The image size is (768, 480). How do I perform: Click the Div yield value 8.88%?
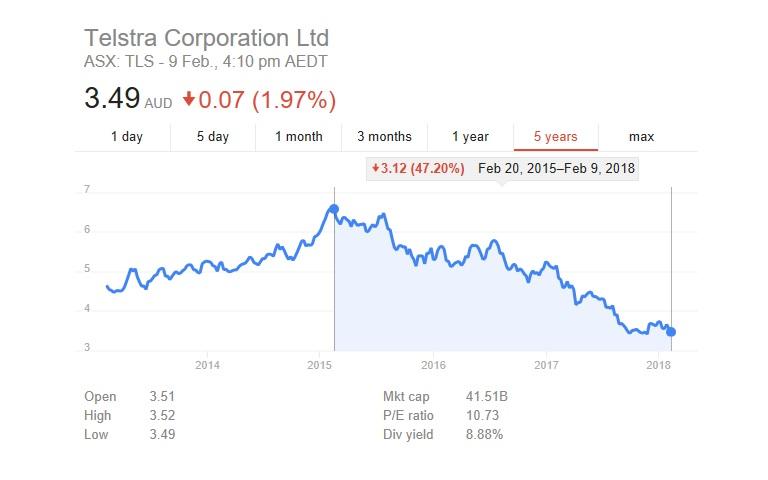tap(484, 434)
